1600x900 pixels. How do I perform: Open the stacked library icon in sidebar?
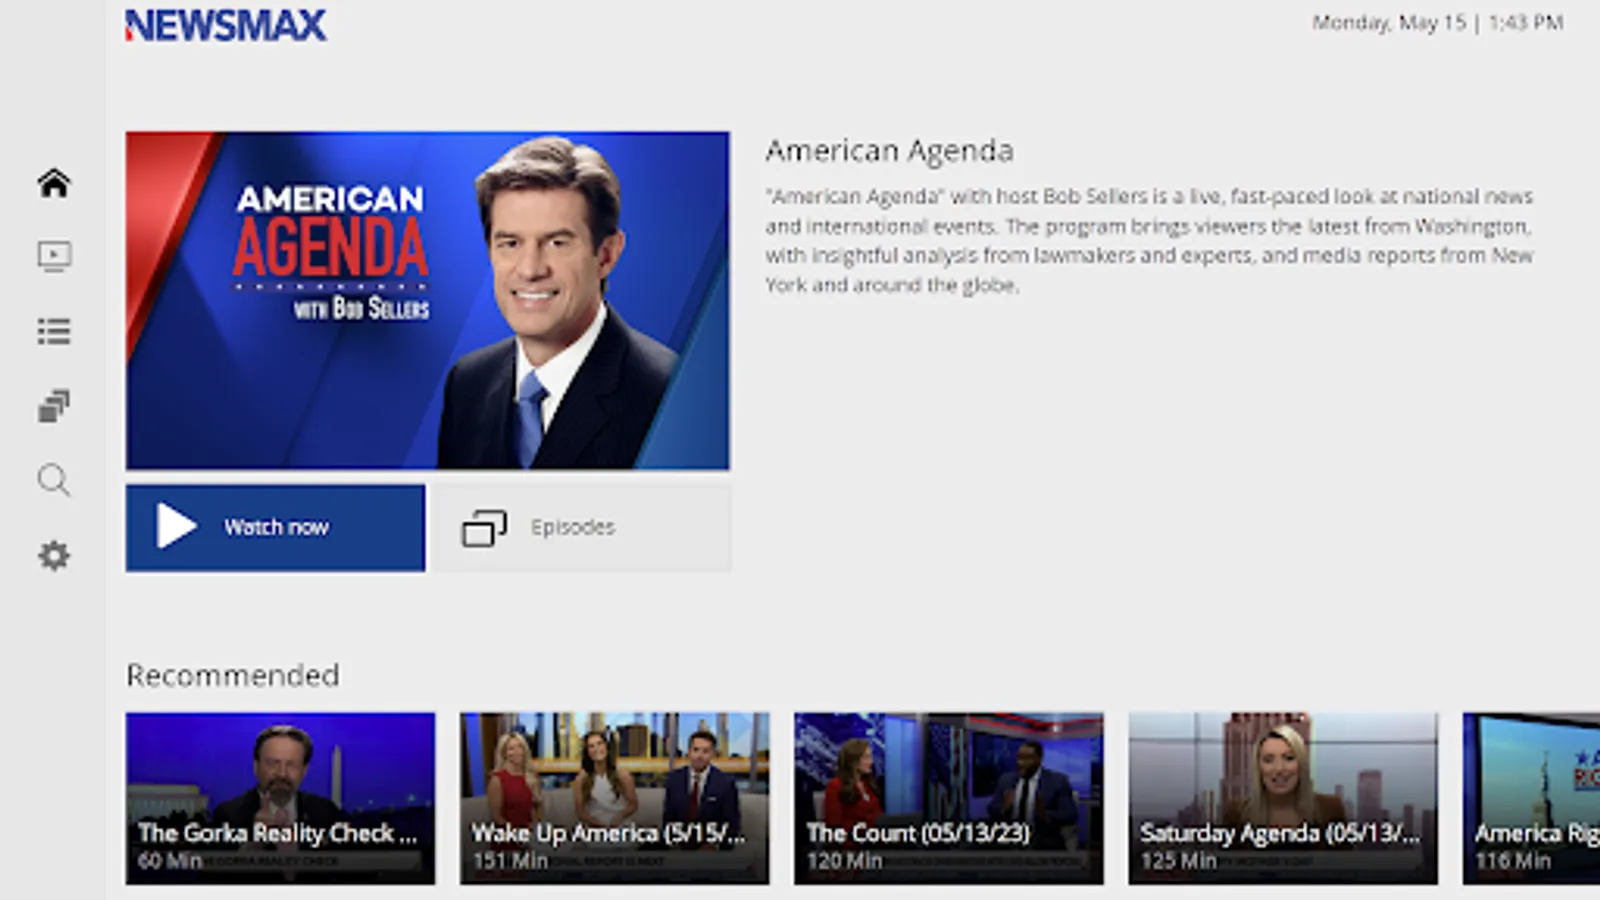click(54, 406)
